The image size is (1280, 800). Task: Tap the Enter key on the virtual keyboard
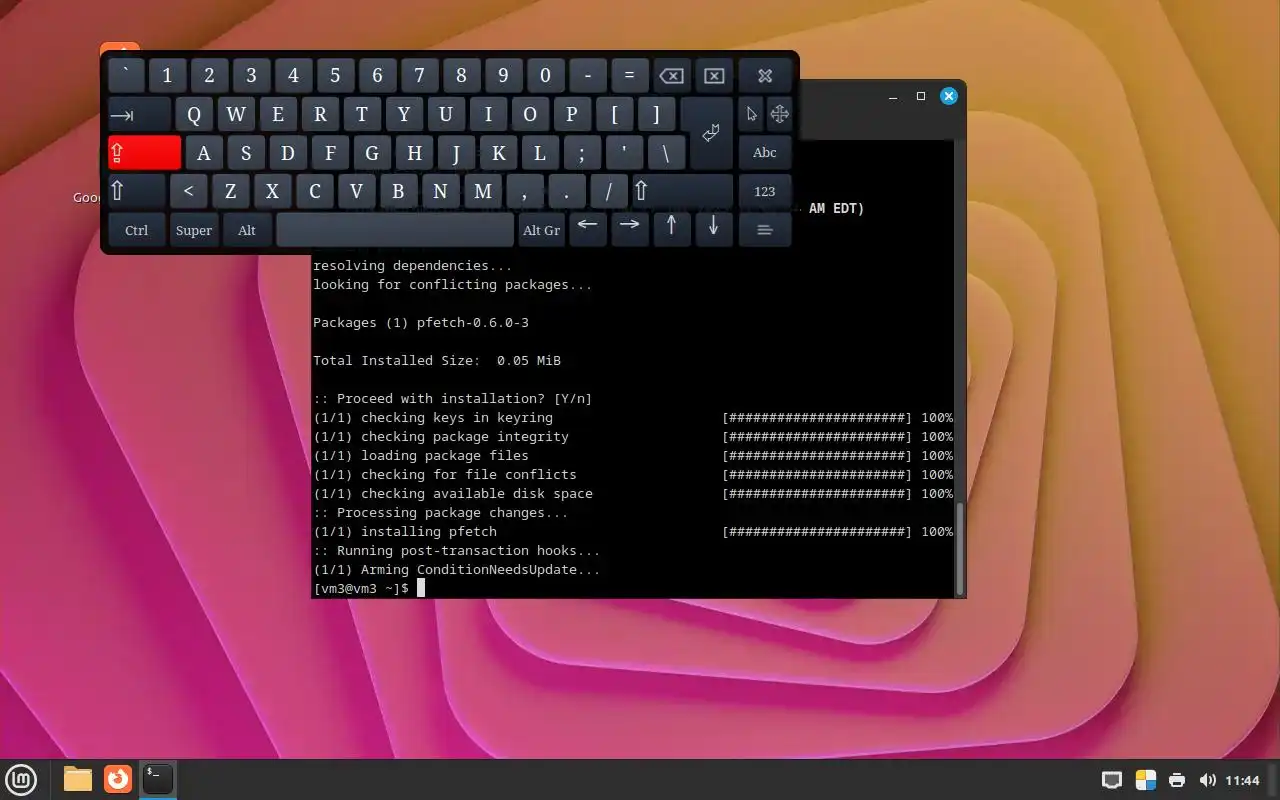tap(711, 133)
